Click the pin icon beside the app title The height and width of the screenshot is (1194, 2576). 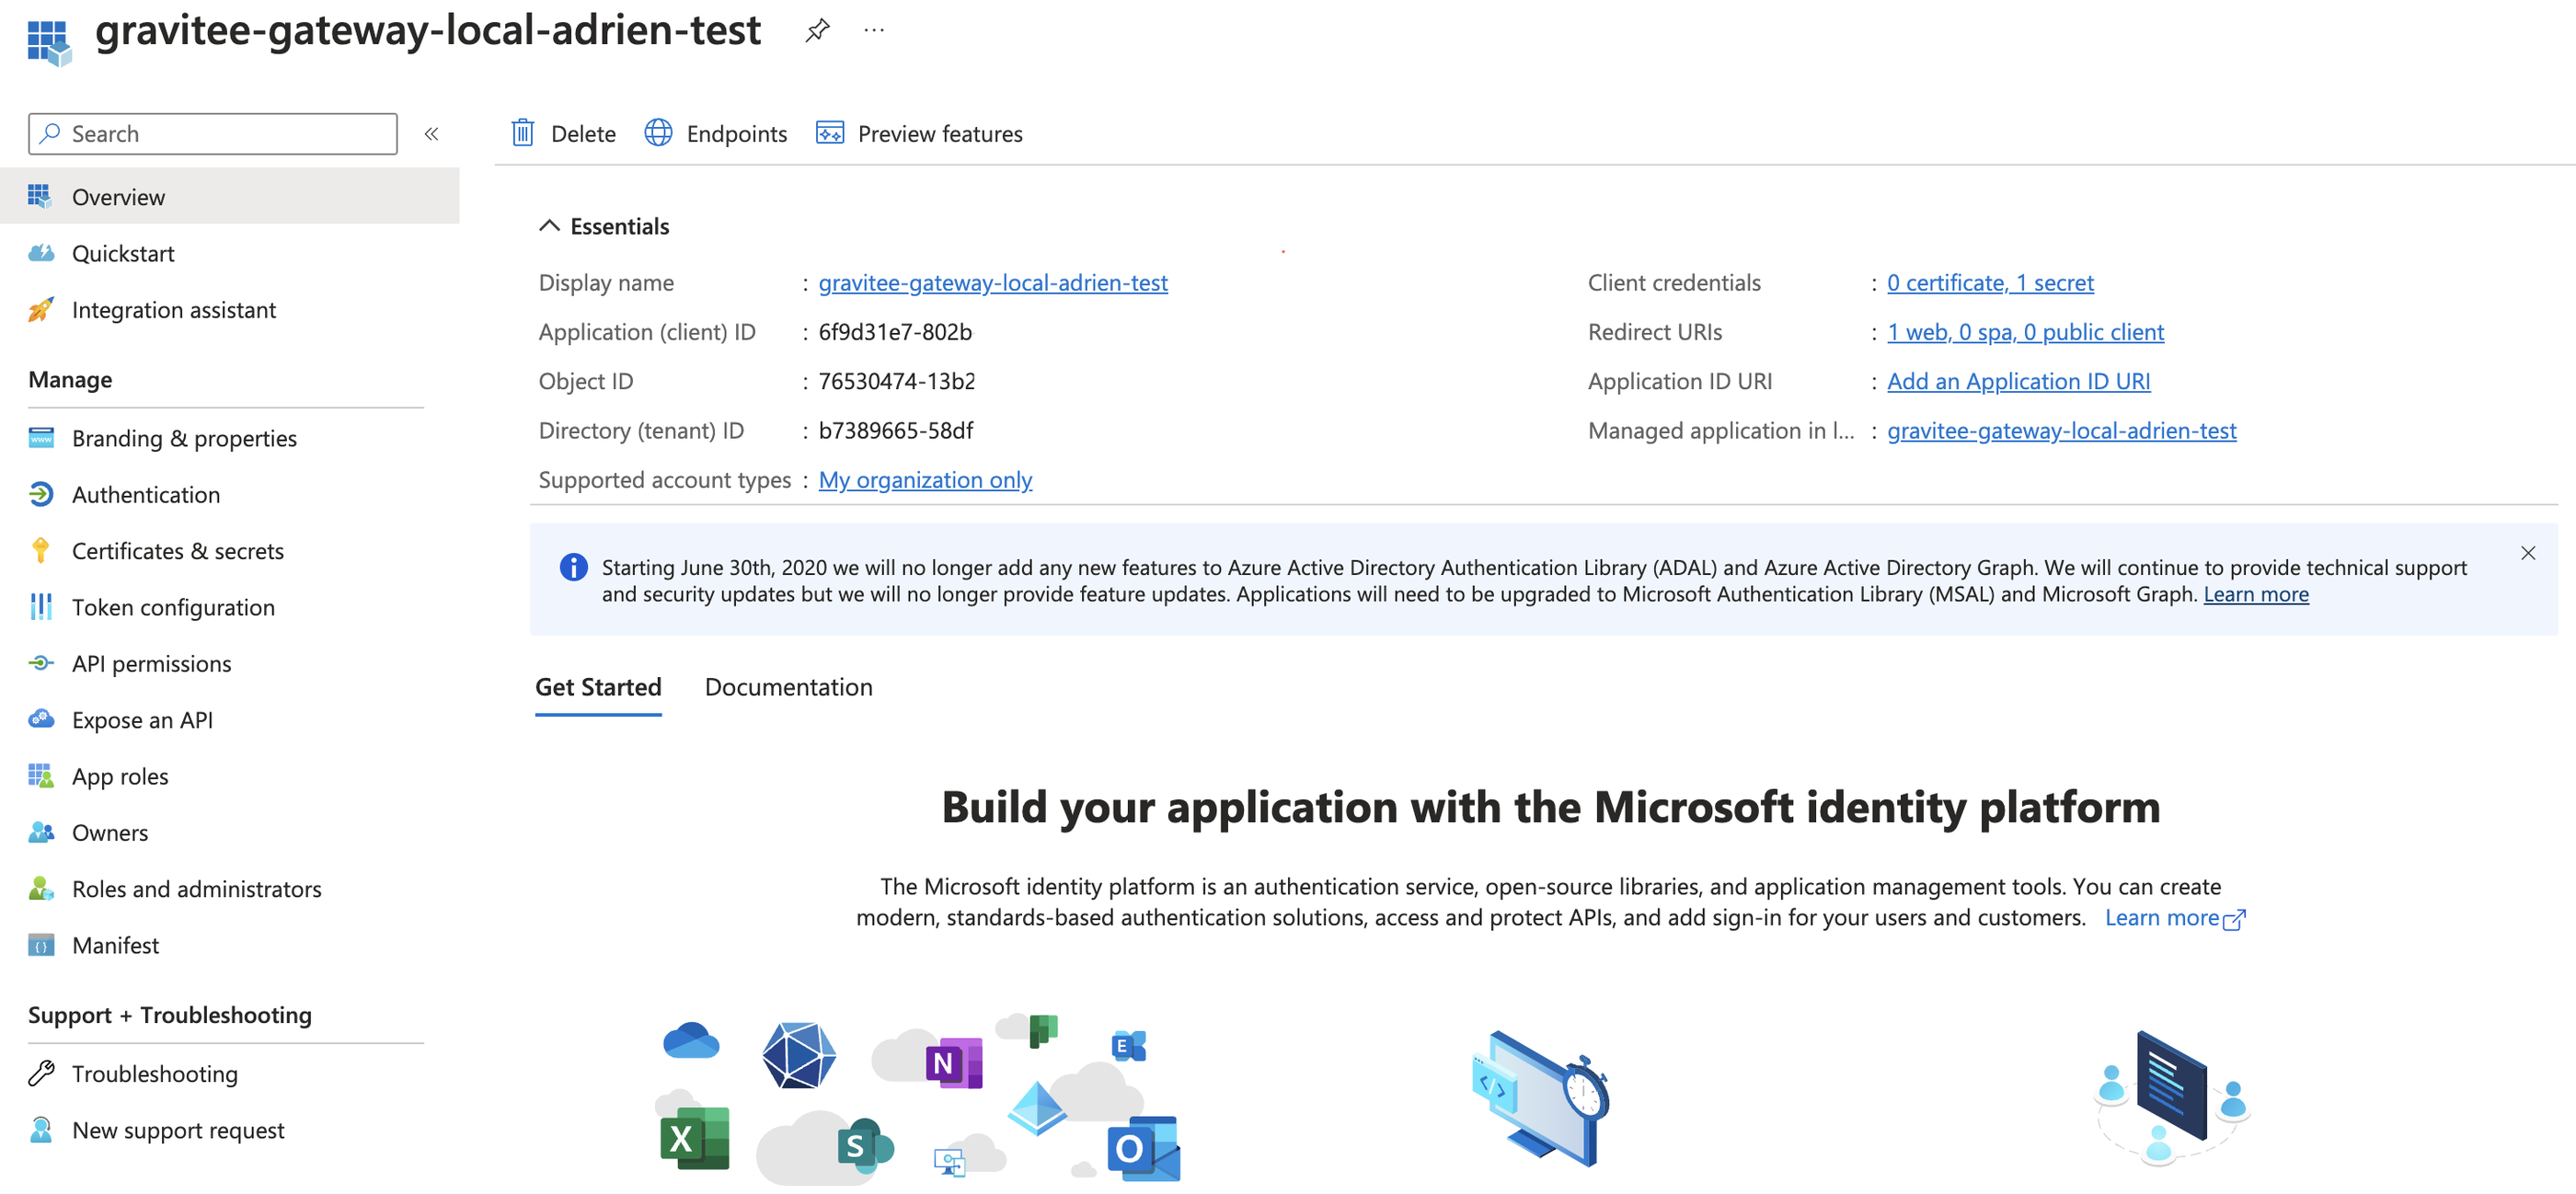(817, 30)
